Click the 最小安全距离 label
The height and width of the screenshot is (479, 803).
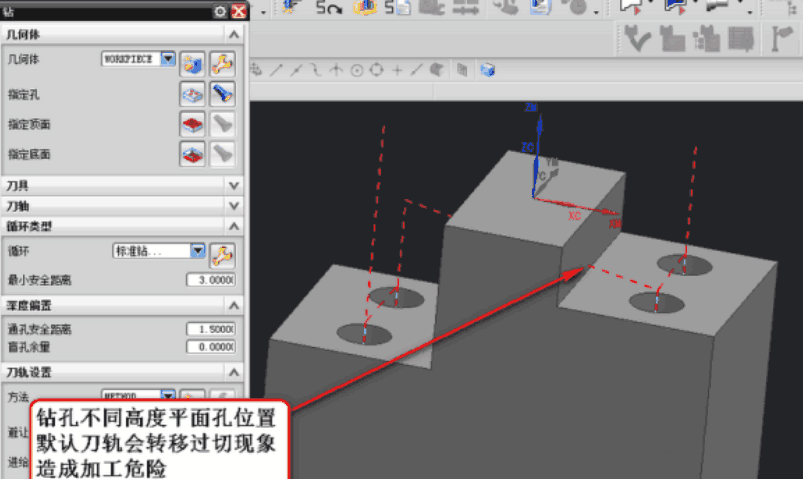point(39,280)
